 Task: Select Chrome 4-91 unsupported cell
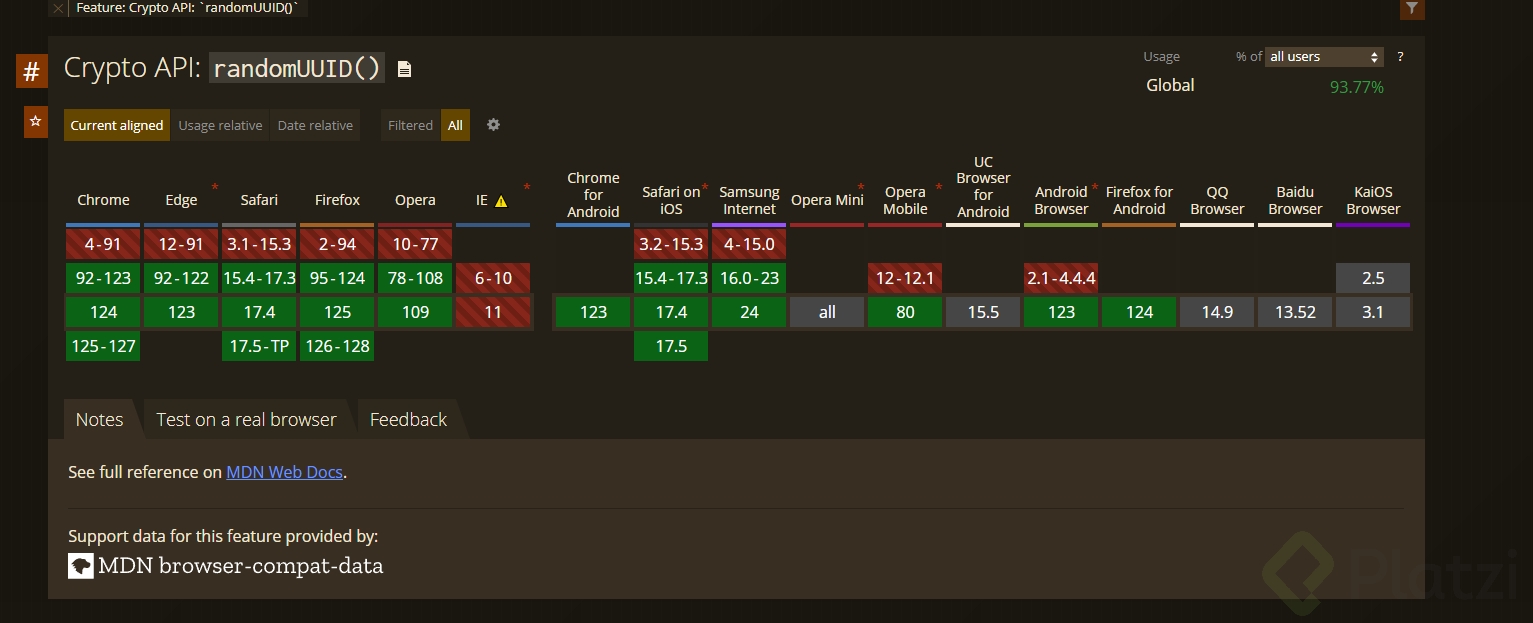(103, 244)
